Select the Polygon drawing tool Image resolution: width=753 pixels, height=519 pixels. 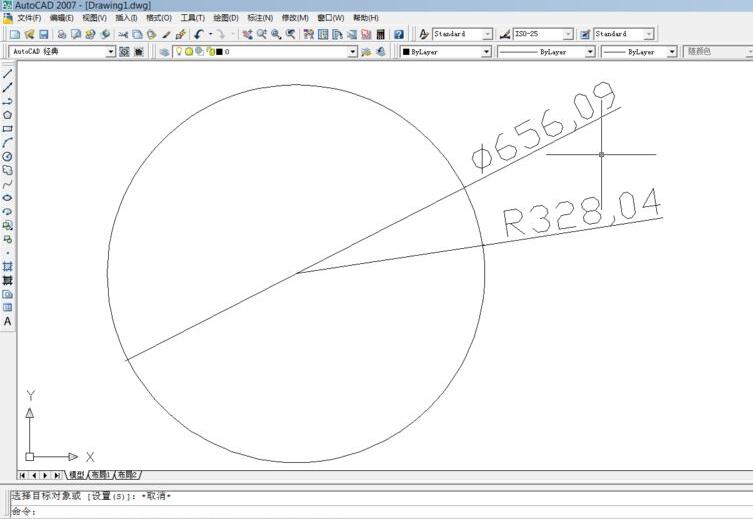click(x=8, y=115)
